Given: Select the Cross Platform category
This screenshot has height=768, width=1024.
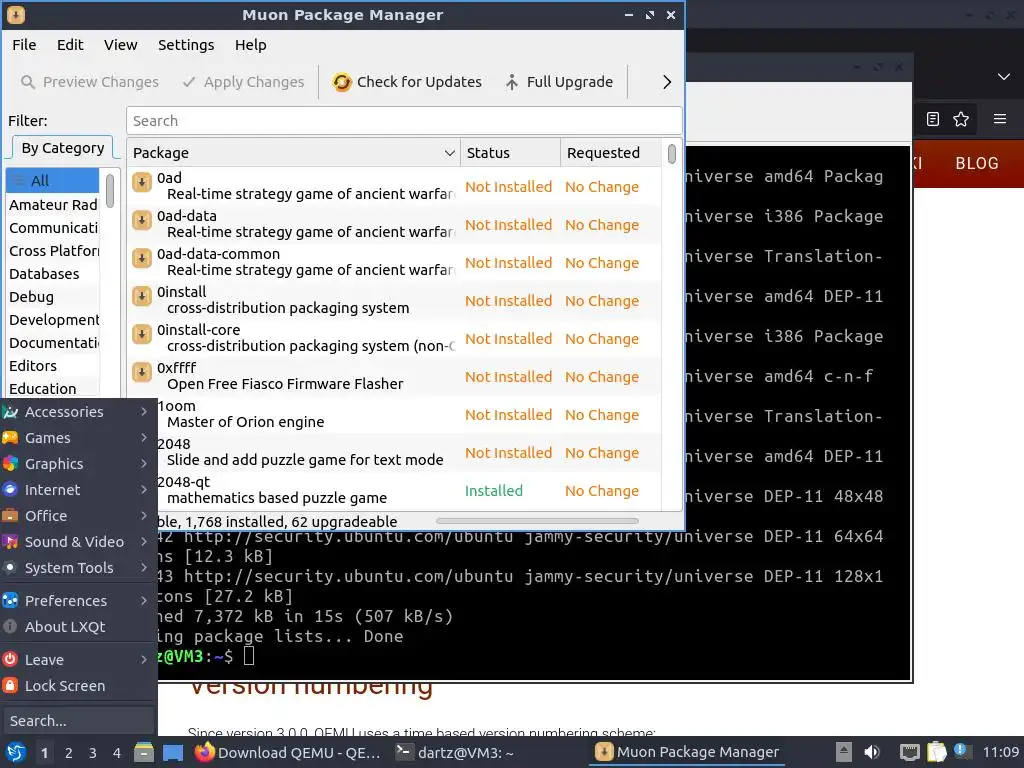Looking at the screenshot, I should coord(52,251).
